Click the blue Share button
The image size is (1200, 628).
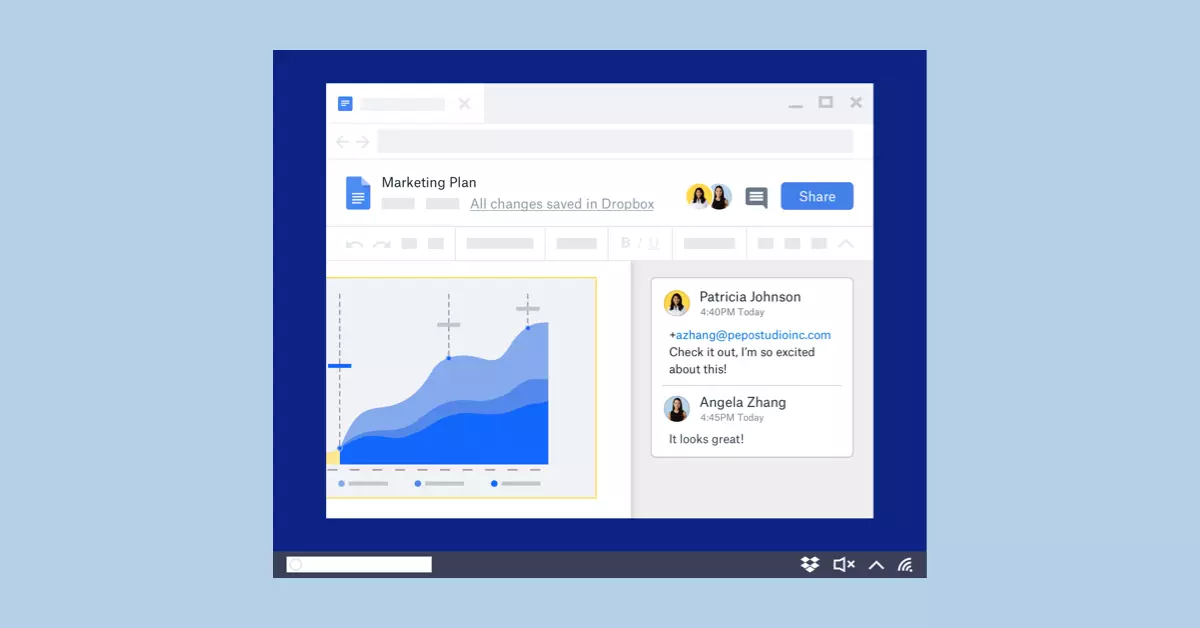coord(817,196)
